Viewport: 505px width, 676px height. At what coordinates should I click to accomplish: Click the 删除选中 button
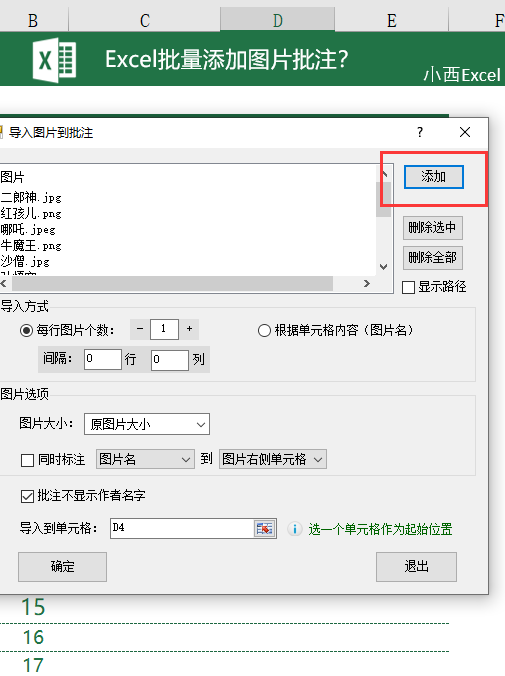click(x=433, y=228)
